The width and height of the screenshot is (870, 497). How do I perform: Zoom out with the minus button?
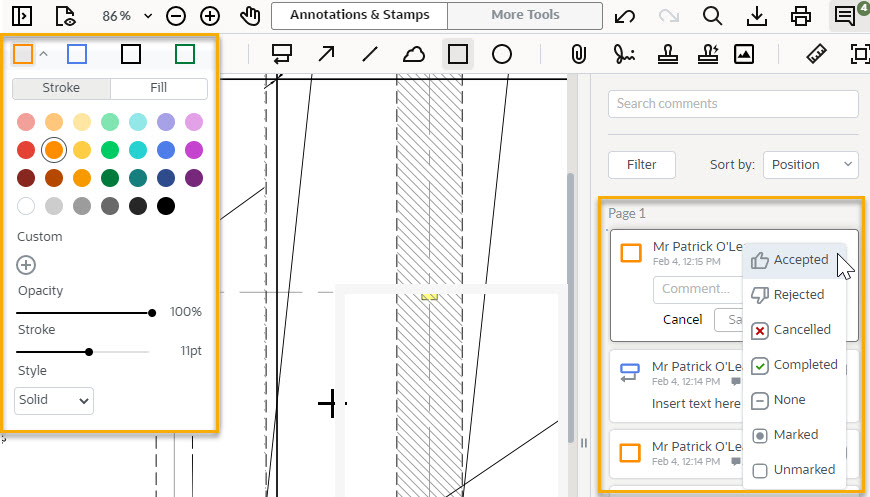pyautogui.click(x=176, y=16)
